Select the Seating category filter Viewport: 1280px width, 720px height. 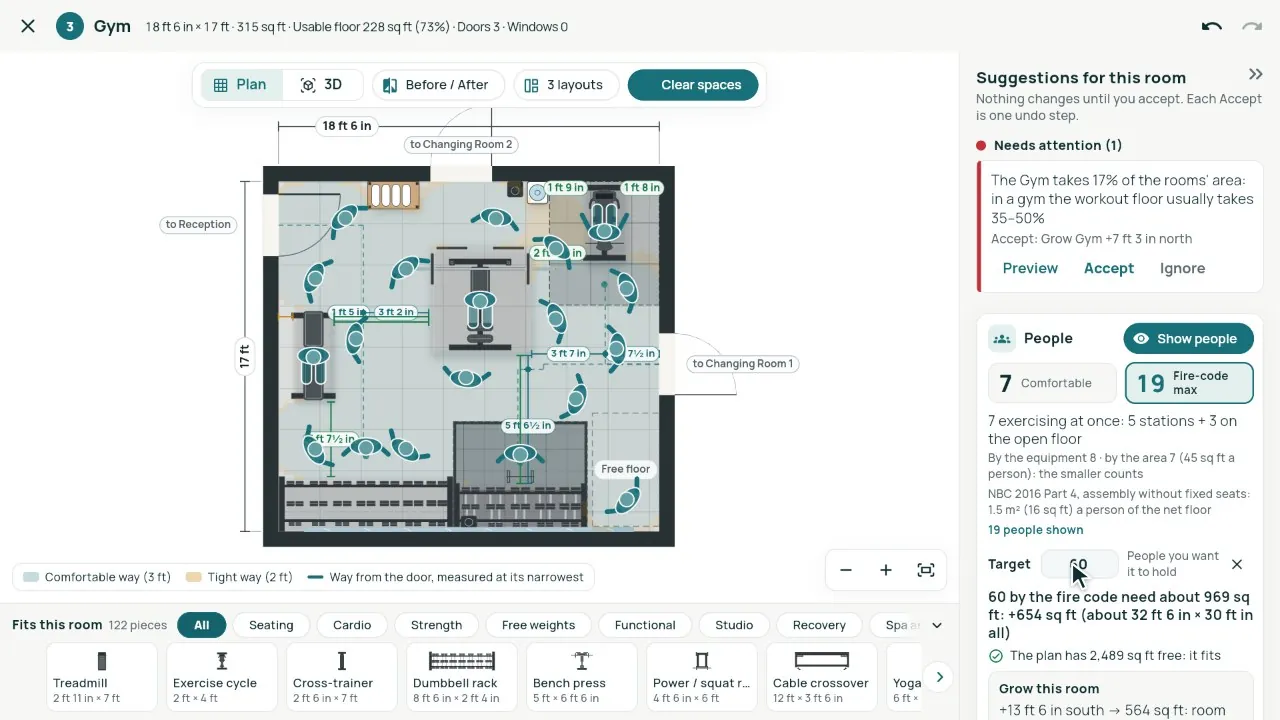click(271, 625)
